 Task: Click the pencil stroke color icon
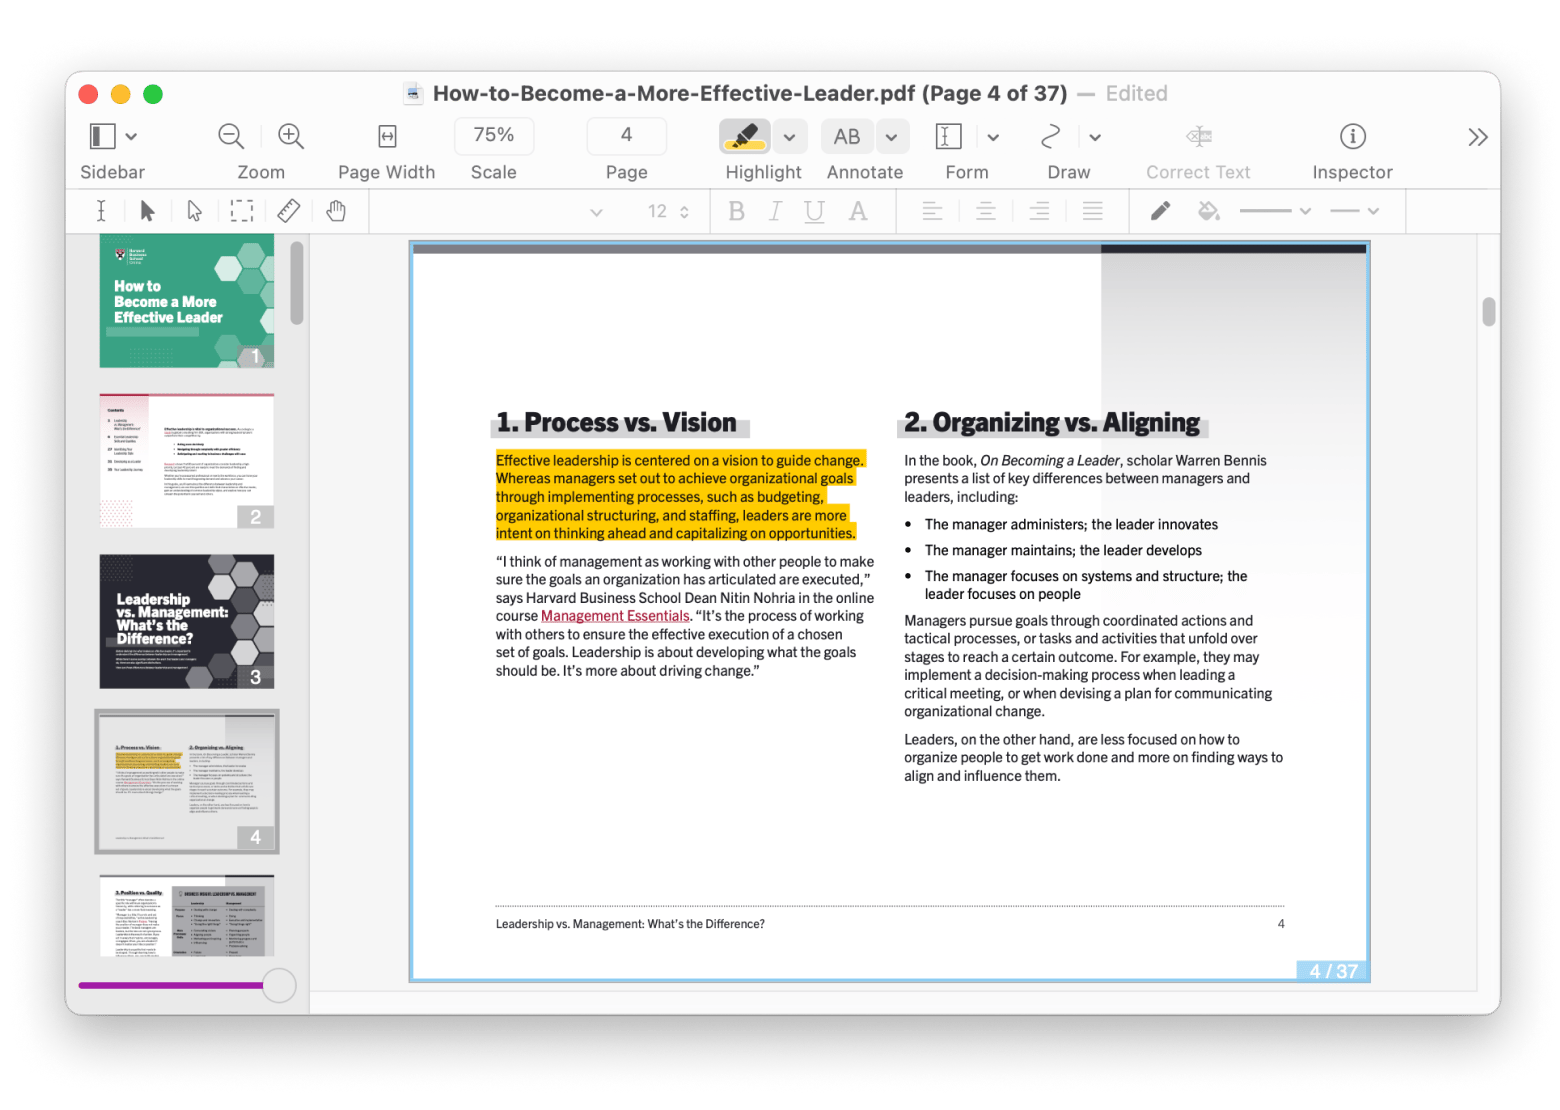click(1160, 211)
